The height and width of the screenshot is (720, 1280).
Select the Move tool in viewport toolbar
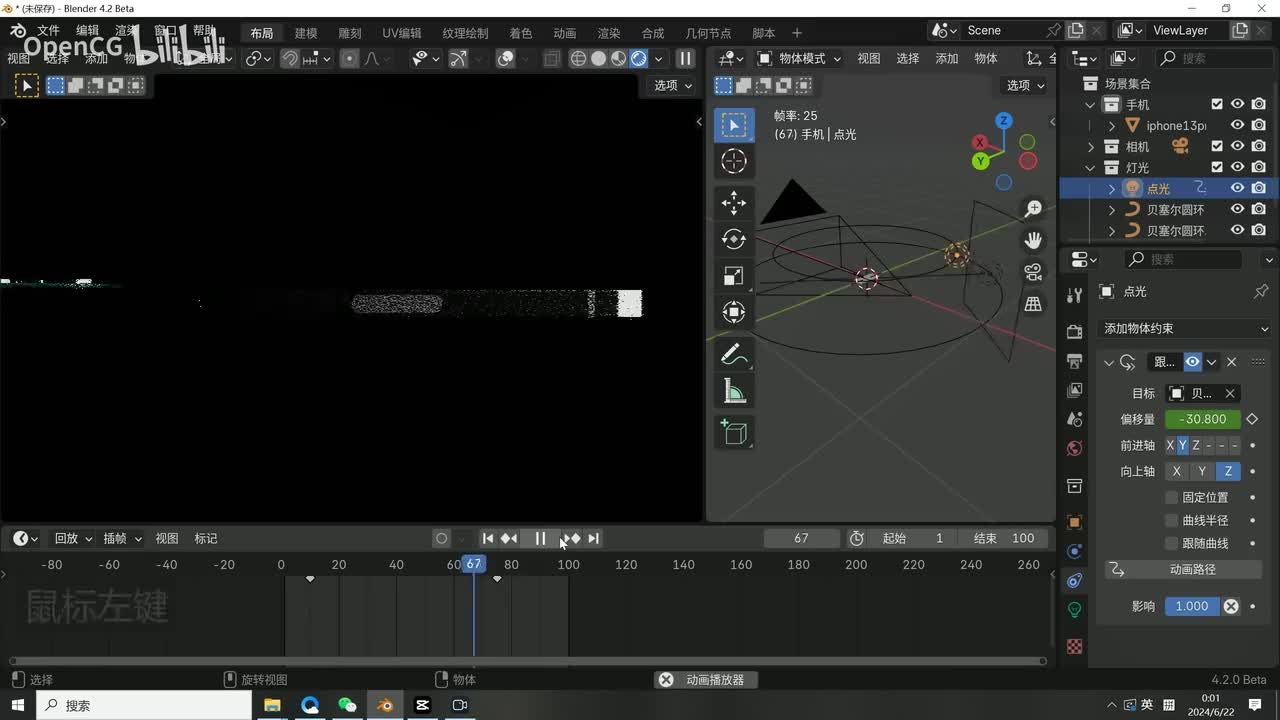[x=734, y=202]
